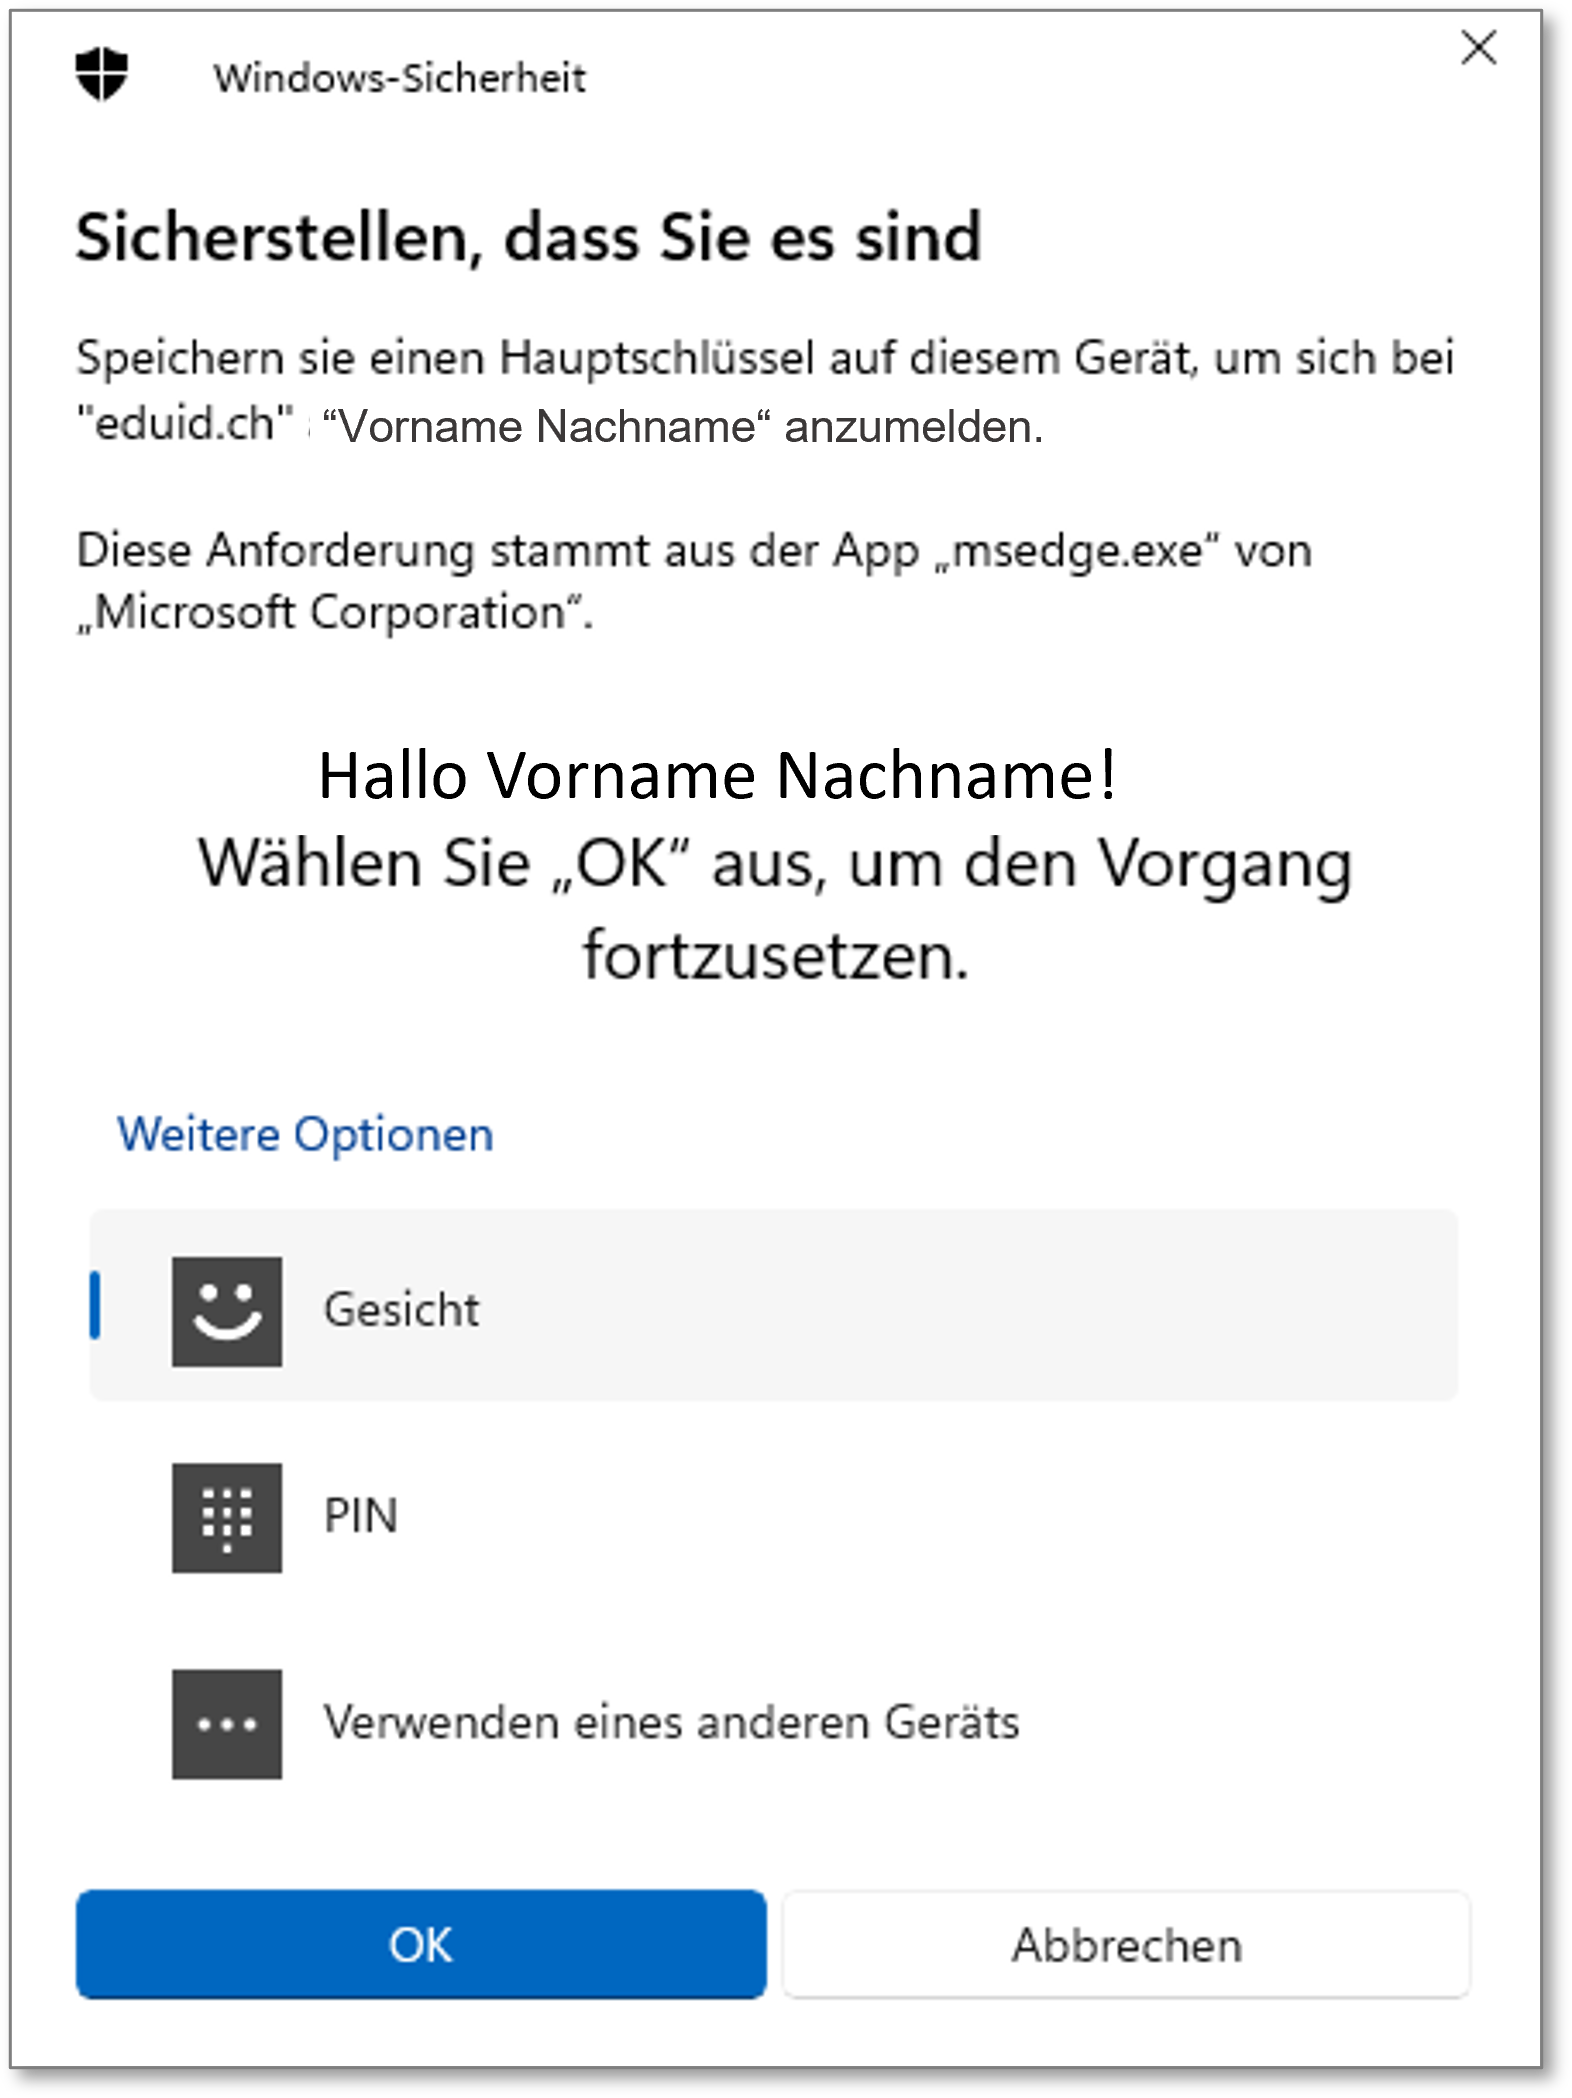Choose the PIN sign-in option label
The width and height of the screenshot is (1572, 2098).
pos(361,1516)
